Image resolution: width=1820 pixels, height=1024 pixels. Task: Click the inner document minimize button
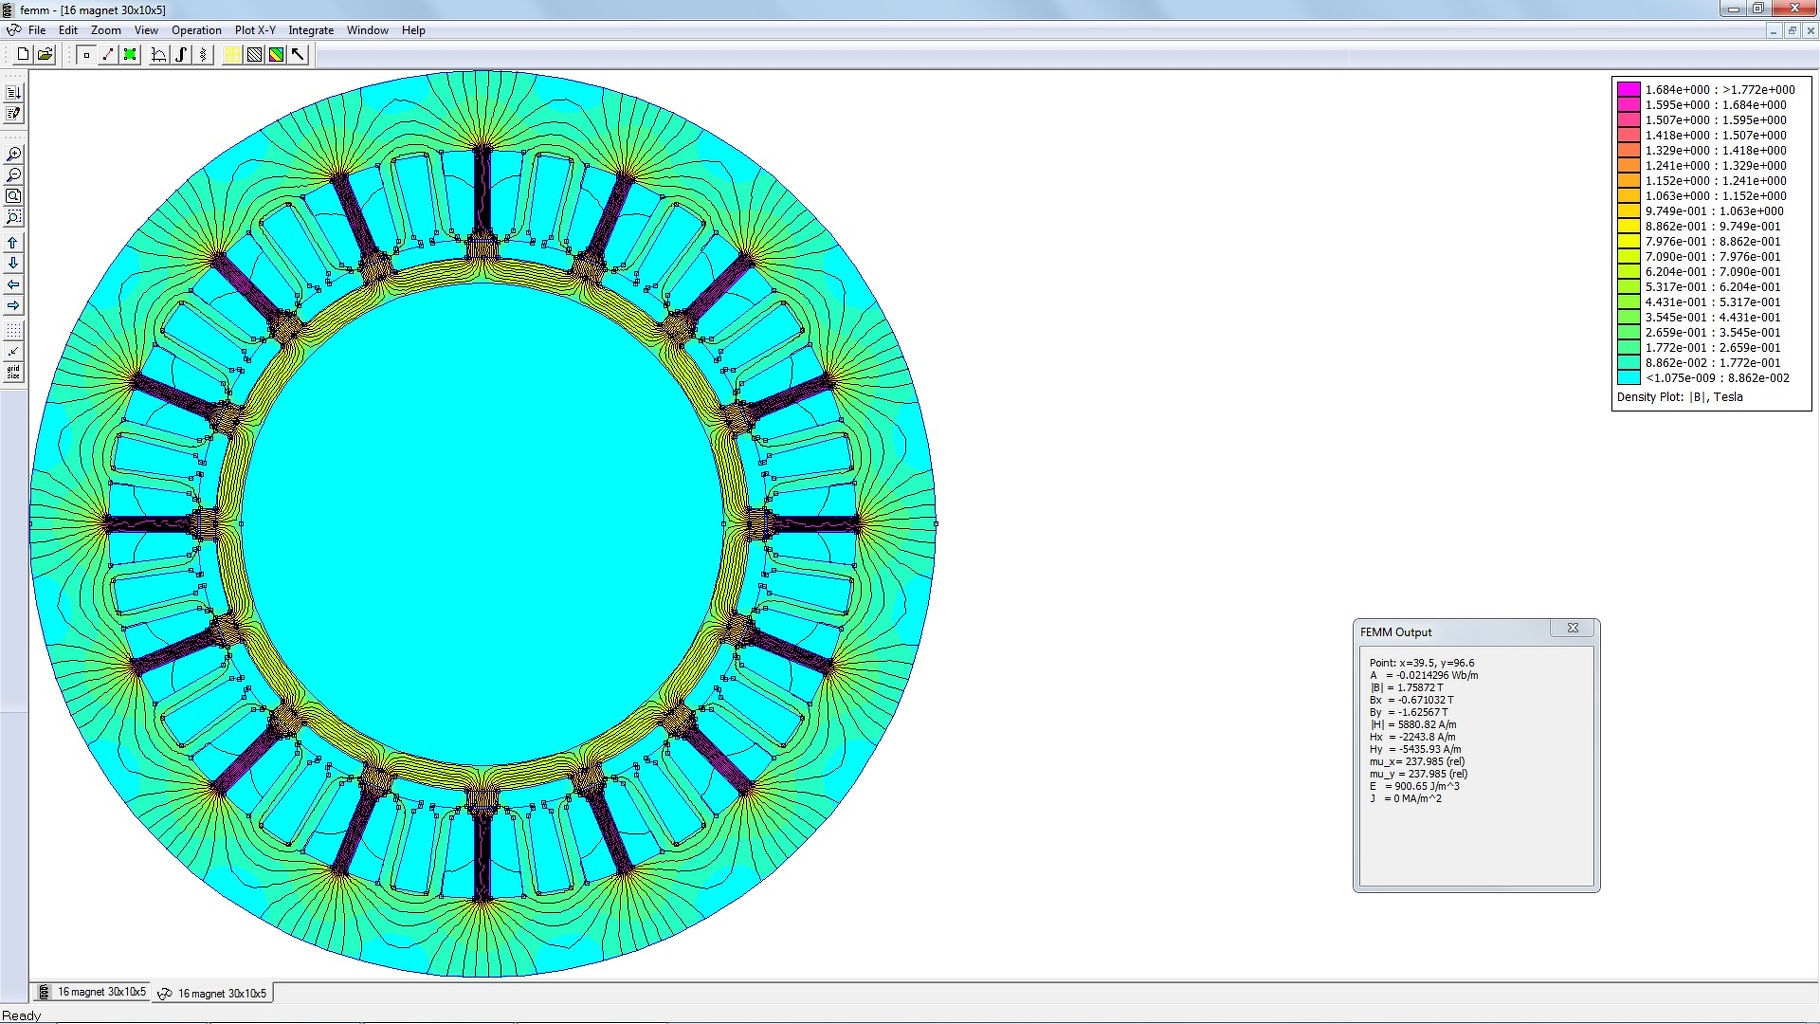1773,31
